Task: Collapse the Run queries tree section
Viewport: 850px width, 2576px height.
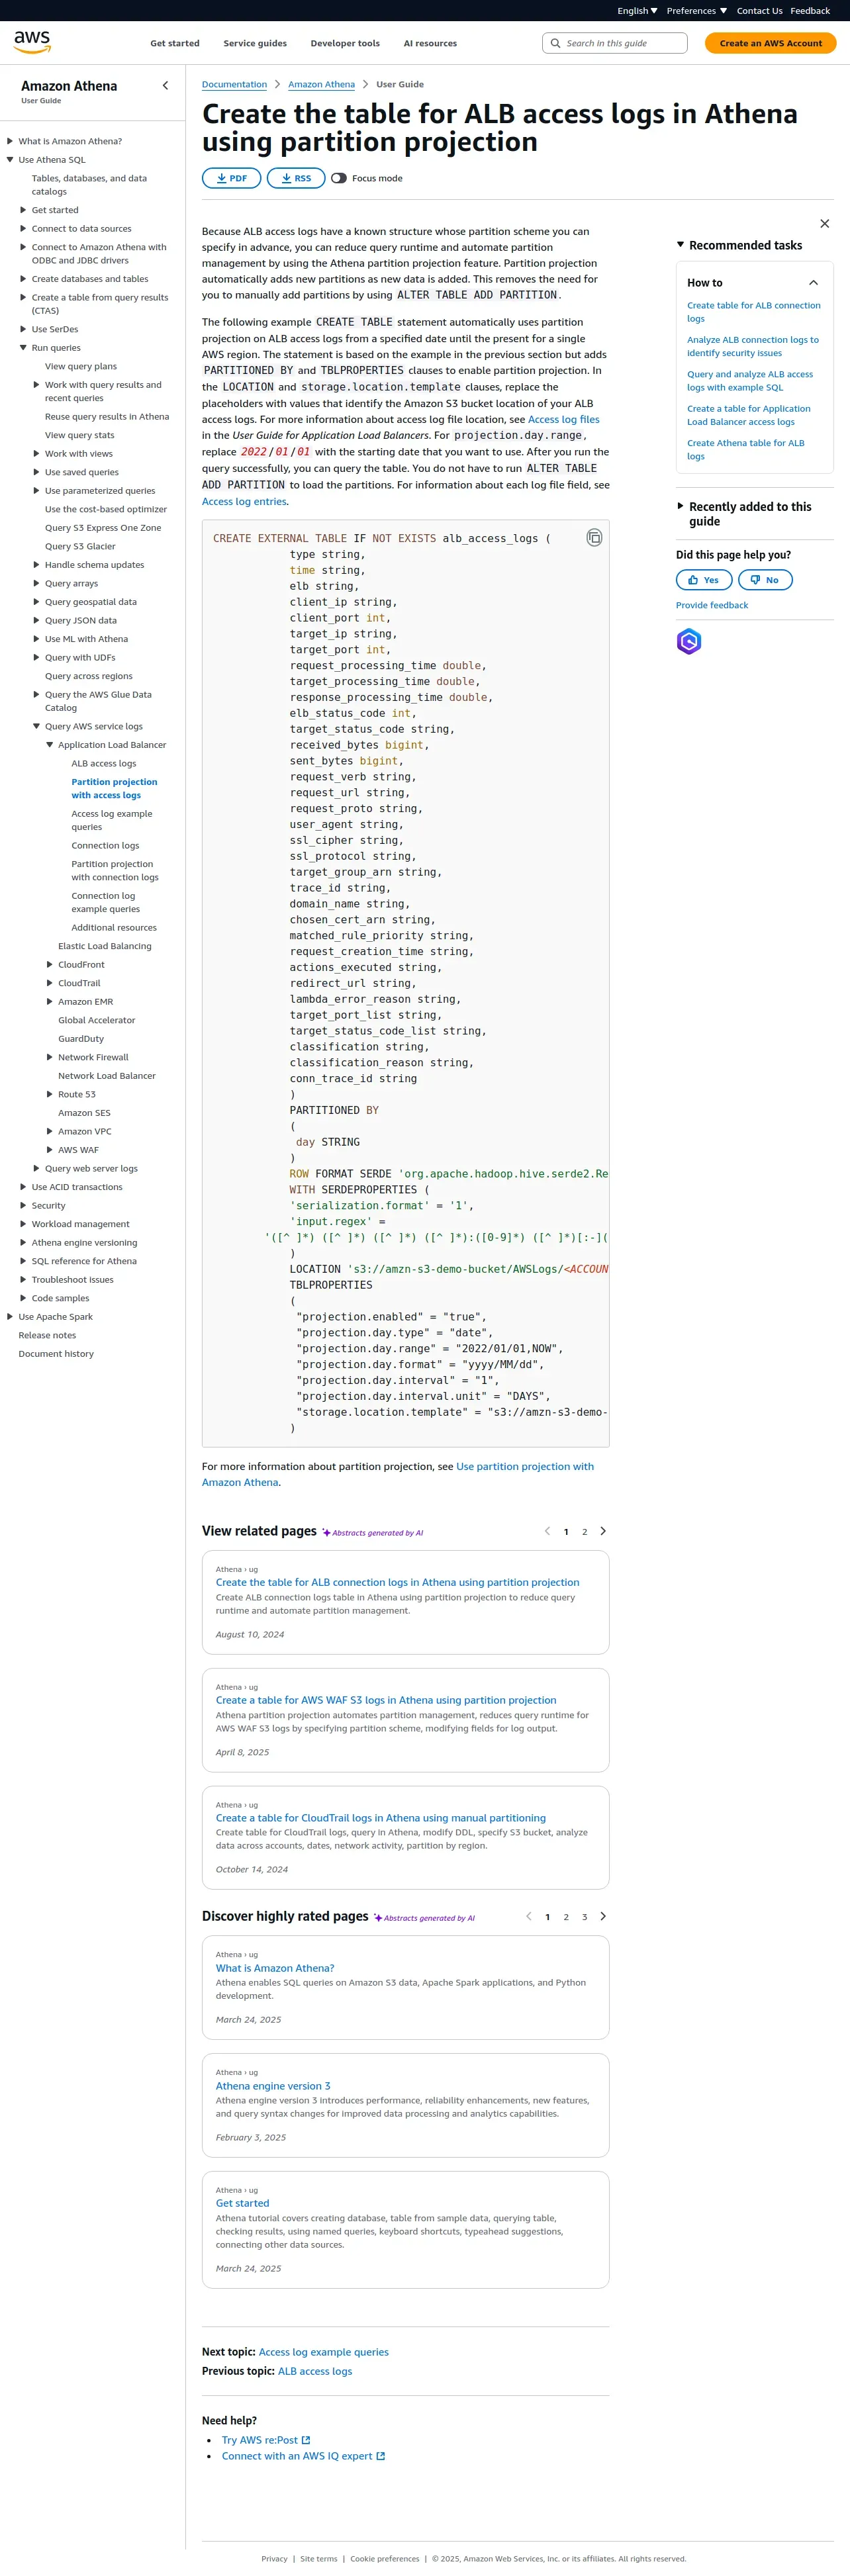Action: point(23,348)
